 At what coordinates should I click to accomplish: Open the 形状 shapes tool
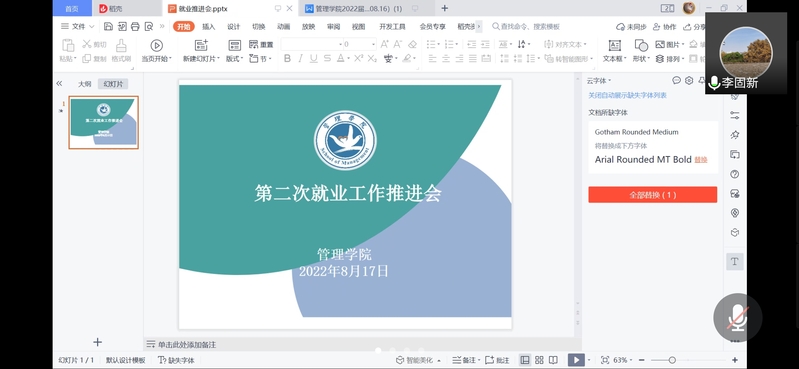641,45
